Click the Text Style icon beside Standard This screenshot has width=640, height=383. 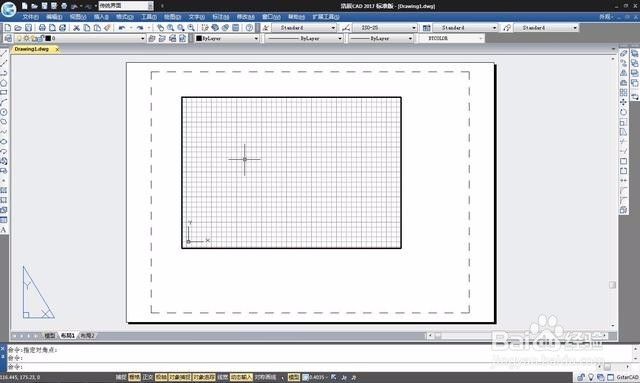(x=266, y=28)
